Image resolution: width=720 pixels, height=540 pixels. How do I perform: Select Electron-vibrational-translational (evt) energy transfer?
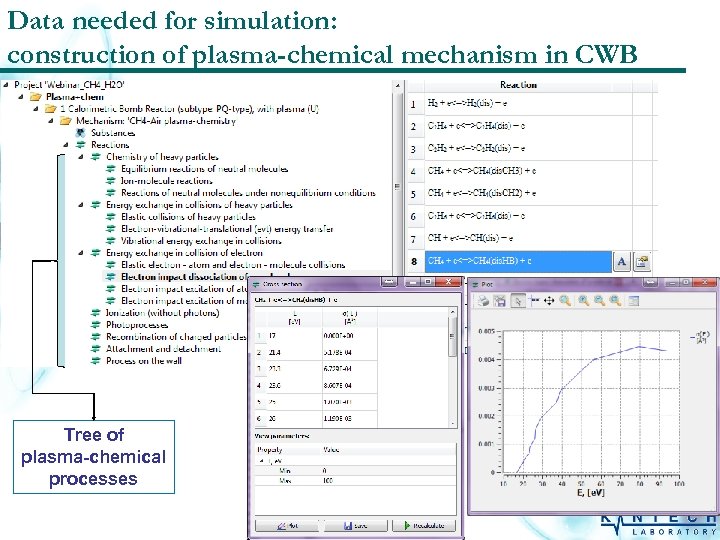[x=227, y=229]
